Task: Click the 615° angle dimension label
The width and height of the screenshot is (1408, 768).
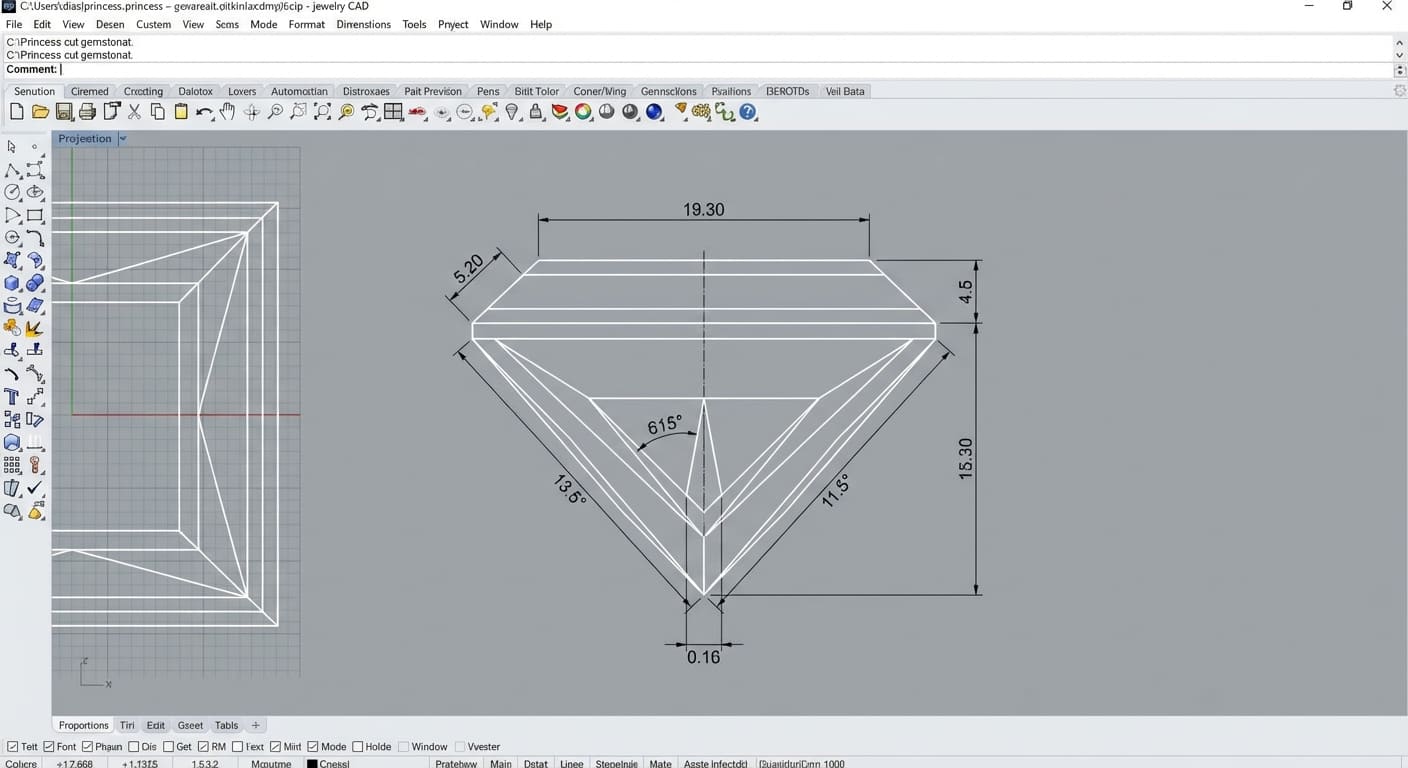Action: tap(664, 425)
